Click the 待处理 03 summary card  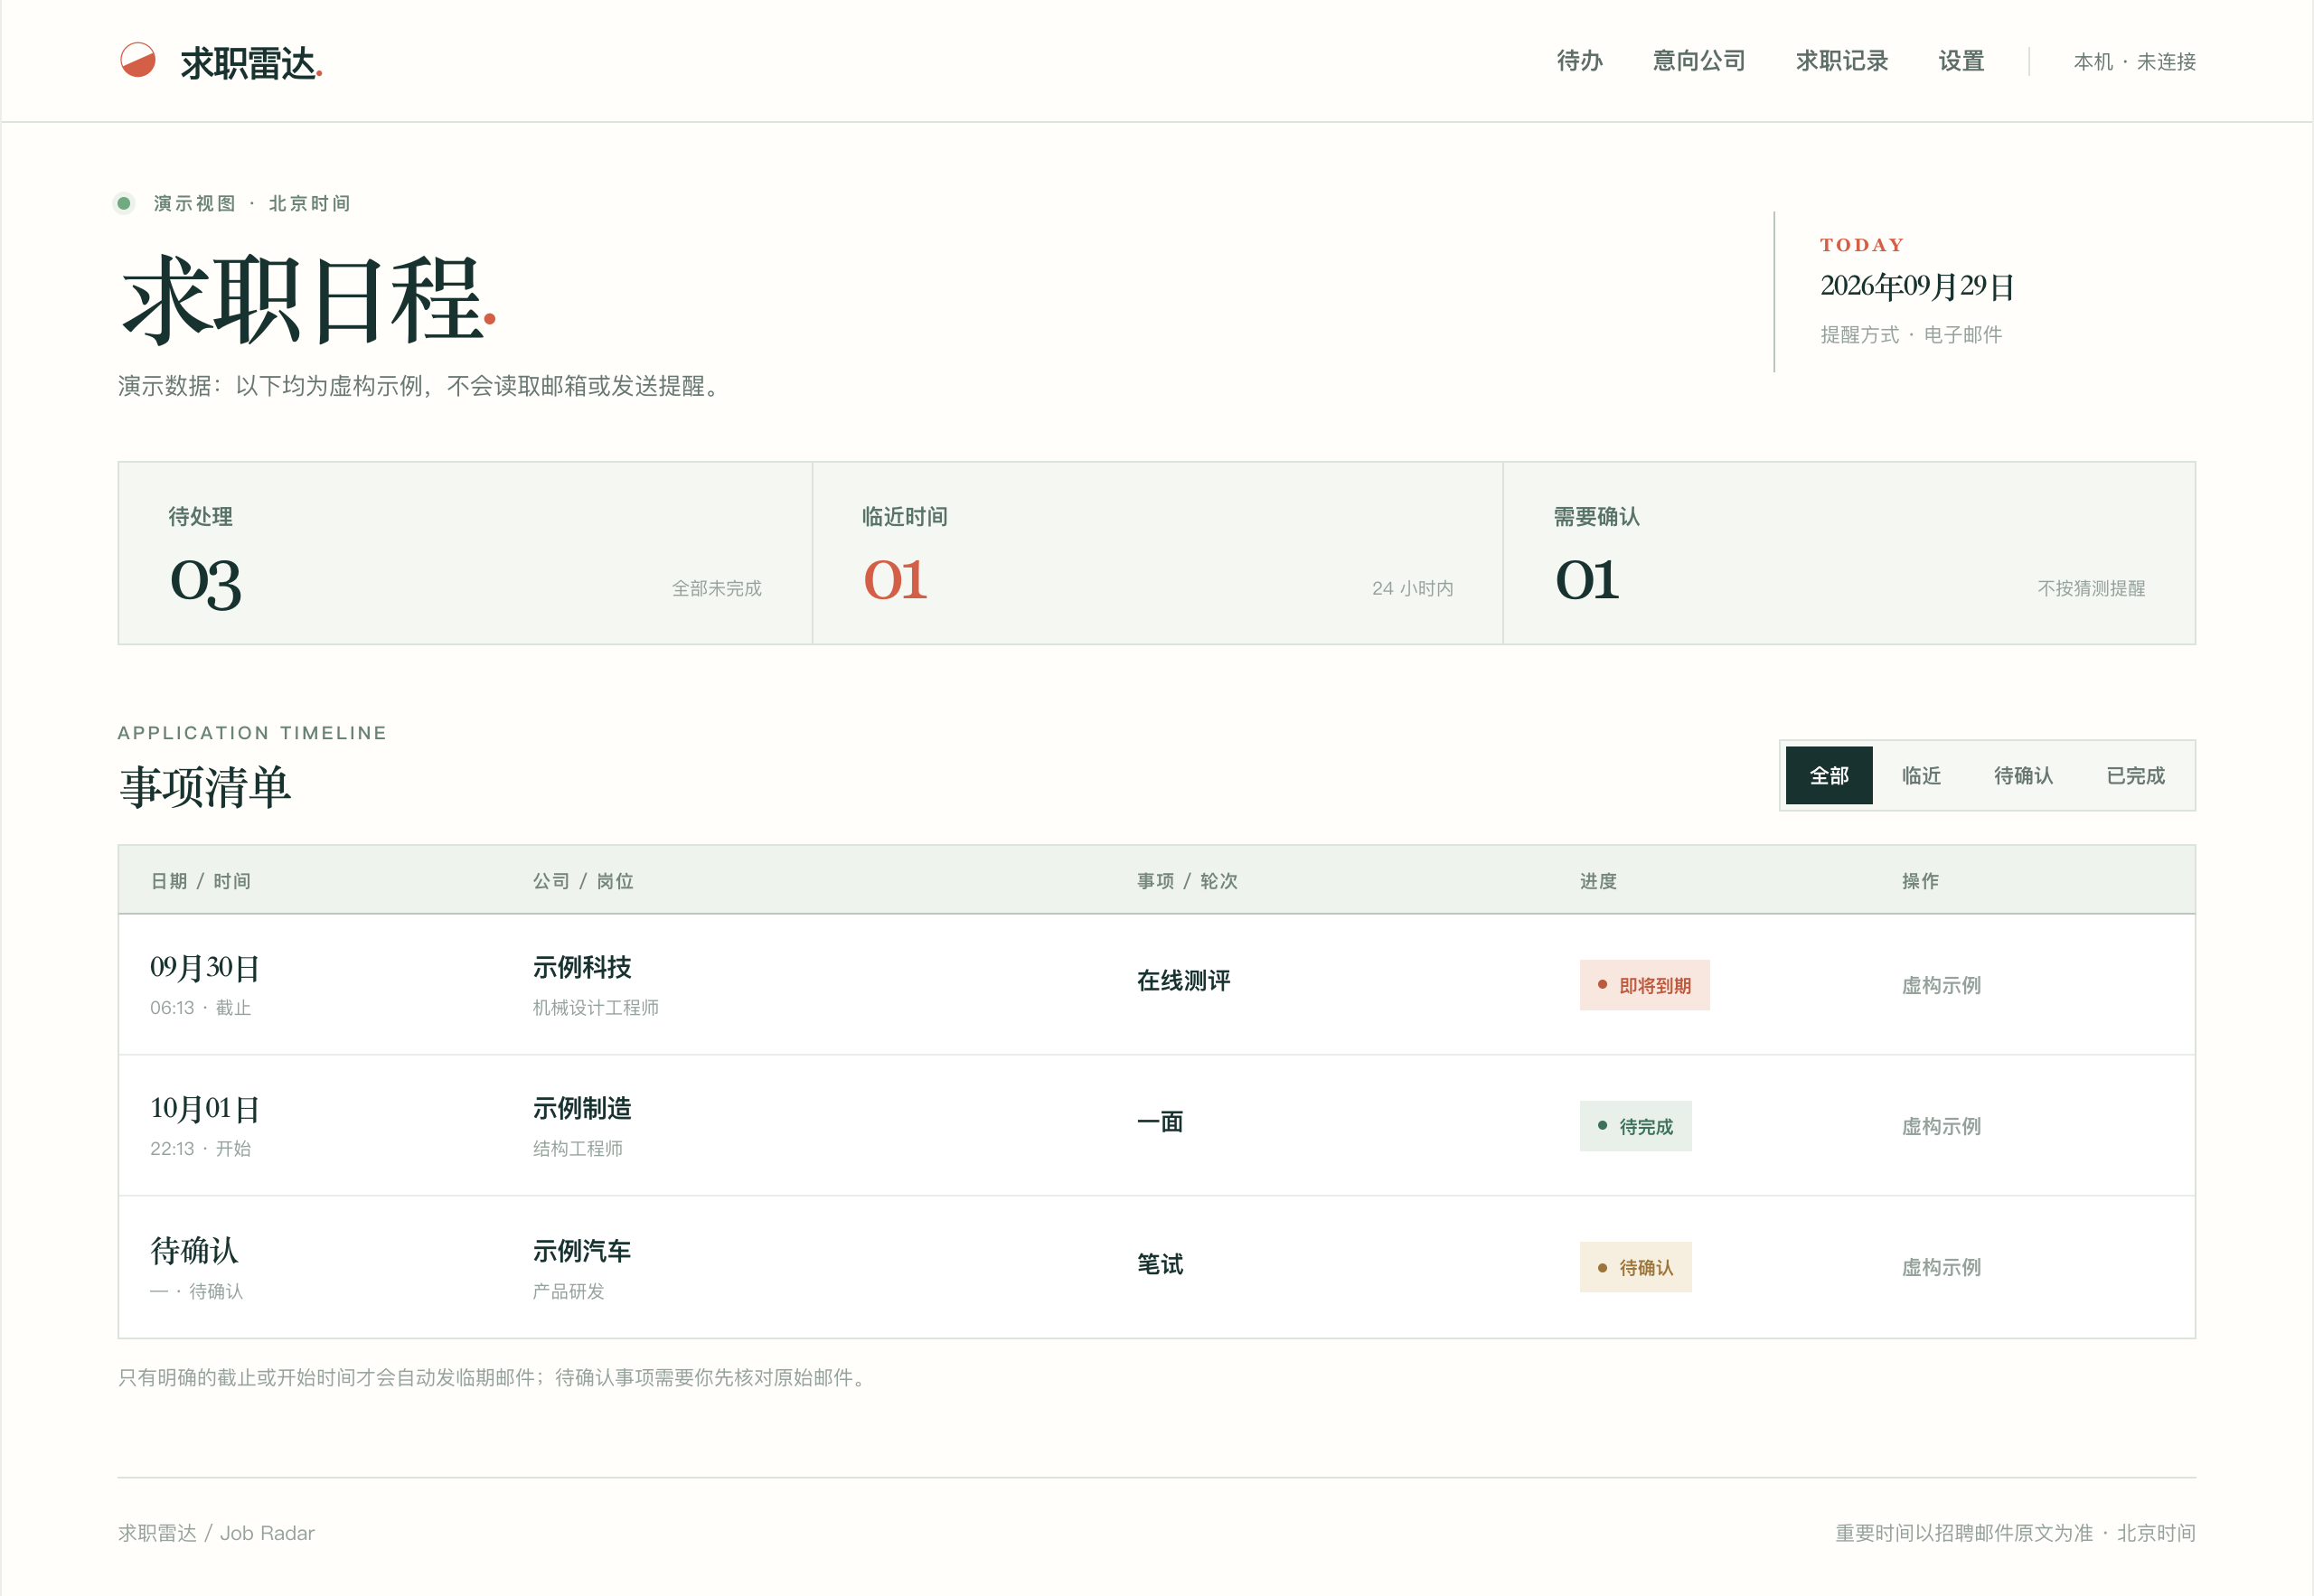pyautogui.click(x=465, y=553)
